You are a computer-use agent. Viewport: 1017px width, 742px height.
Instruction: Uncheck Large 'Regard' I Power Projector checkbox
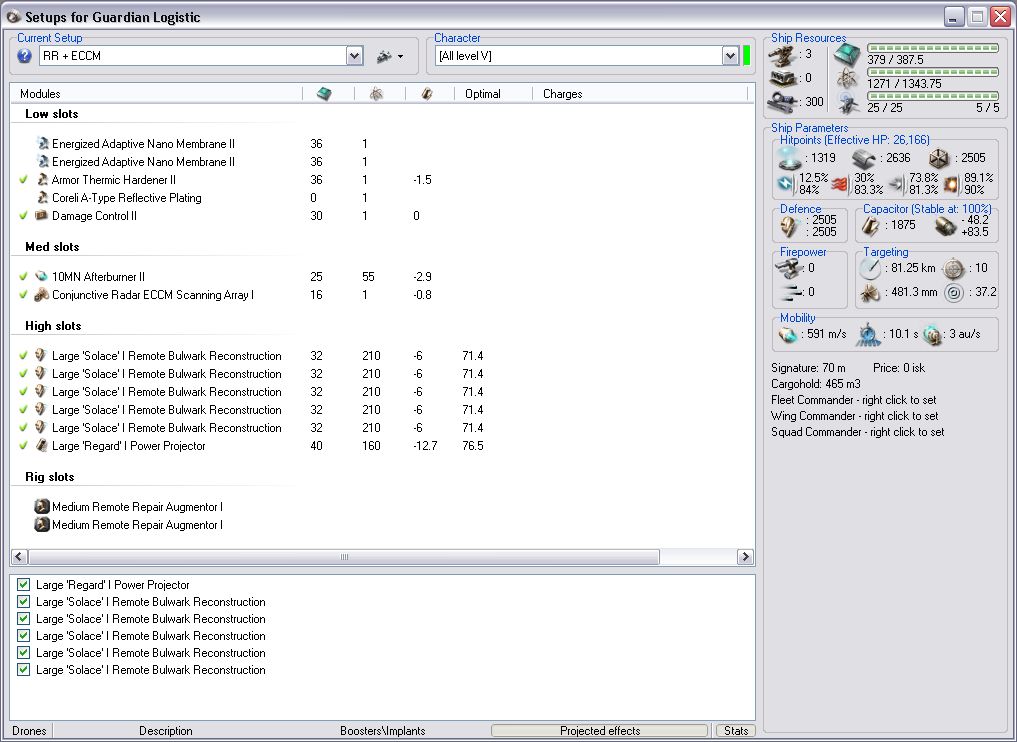tap(24, 585)
